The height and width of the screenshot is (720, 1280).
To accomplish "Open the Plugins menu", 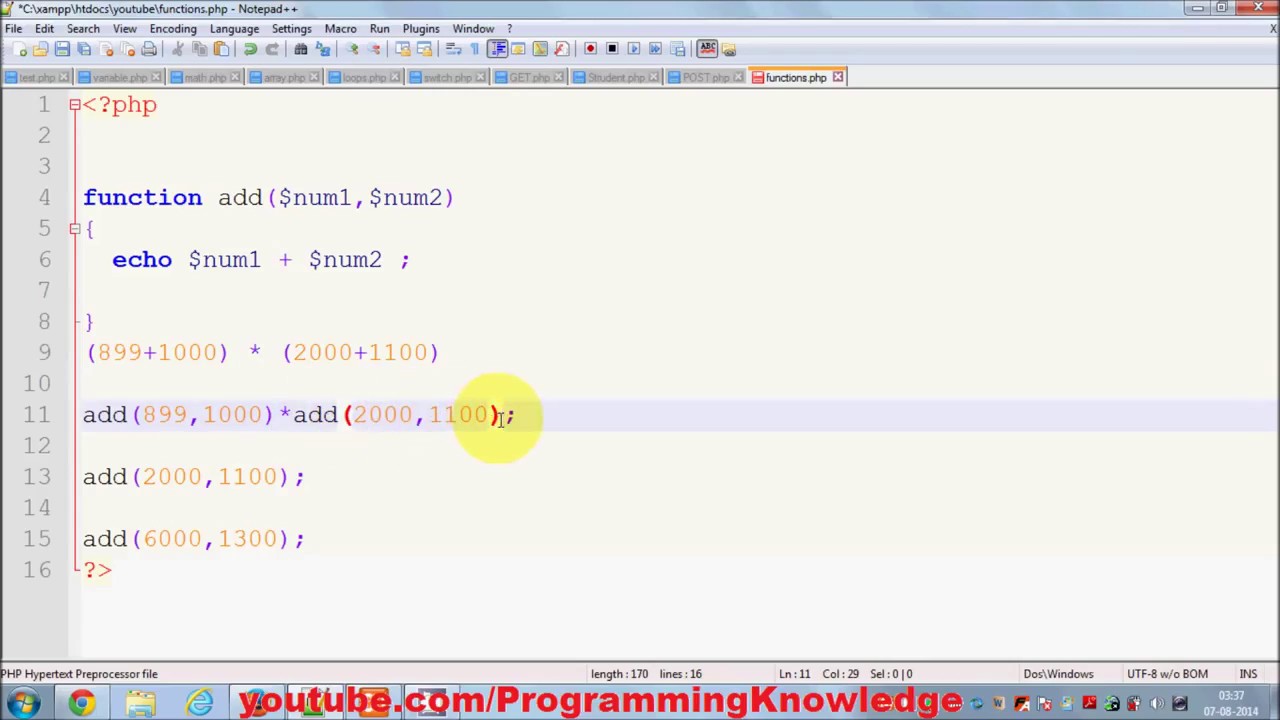I will (421, 28).
